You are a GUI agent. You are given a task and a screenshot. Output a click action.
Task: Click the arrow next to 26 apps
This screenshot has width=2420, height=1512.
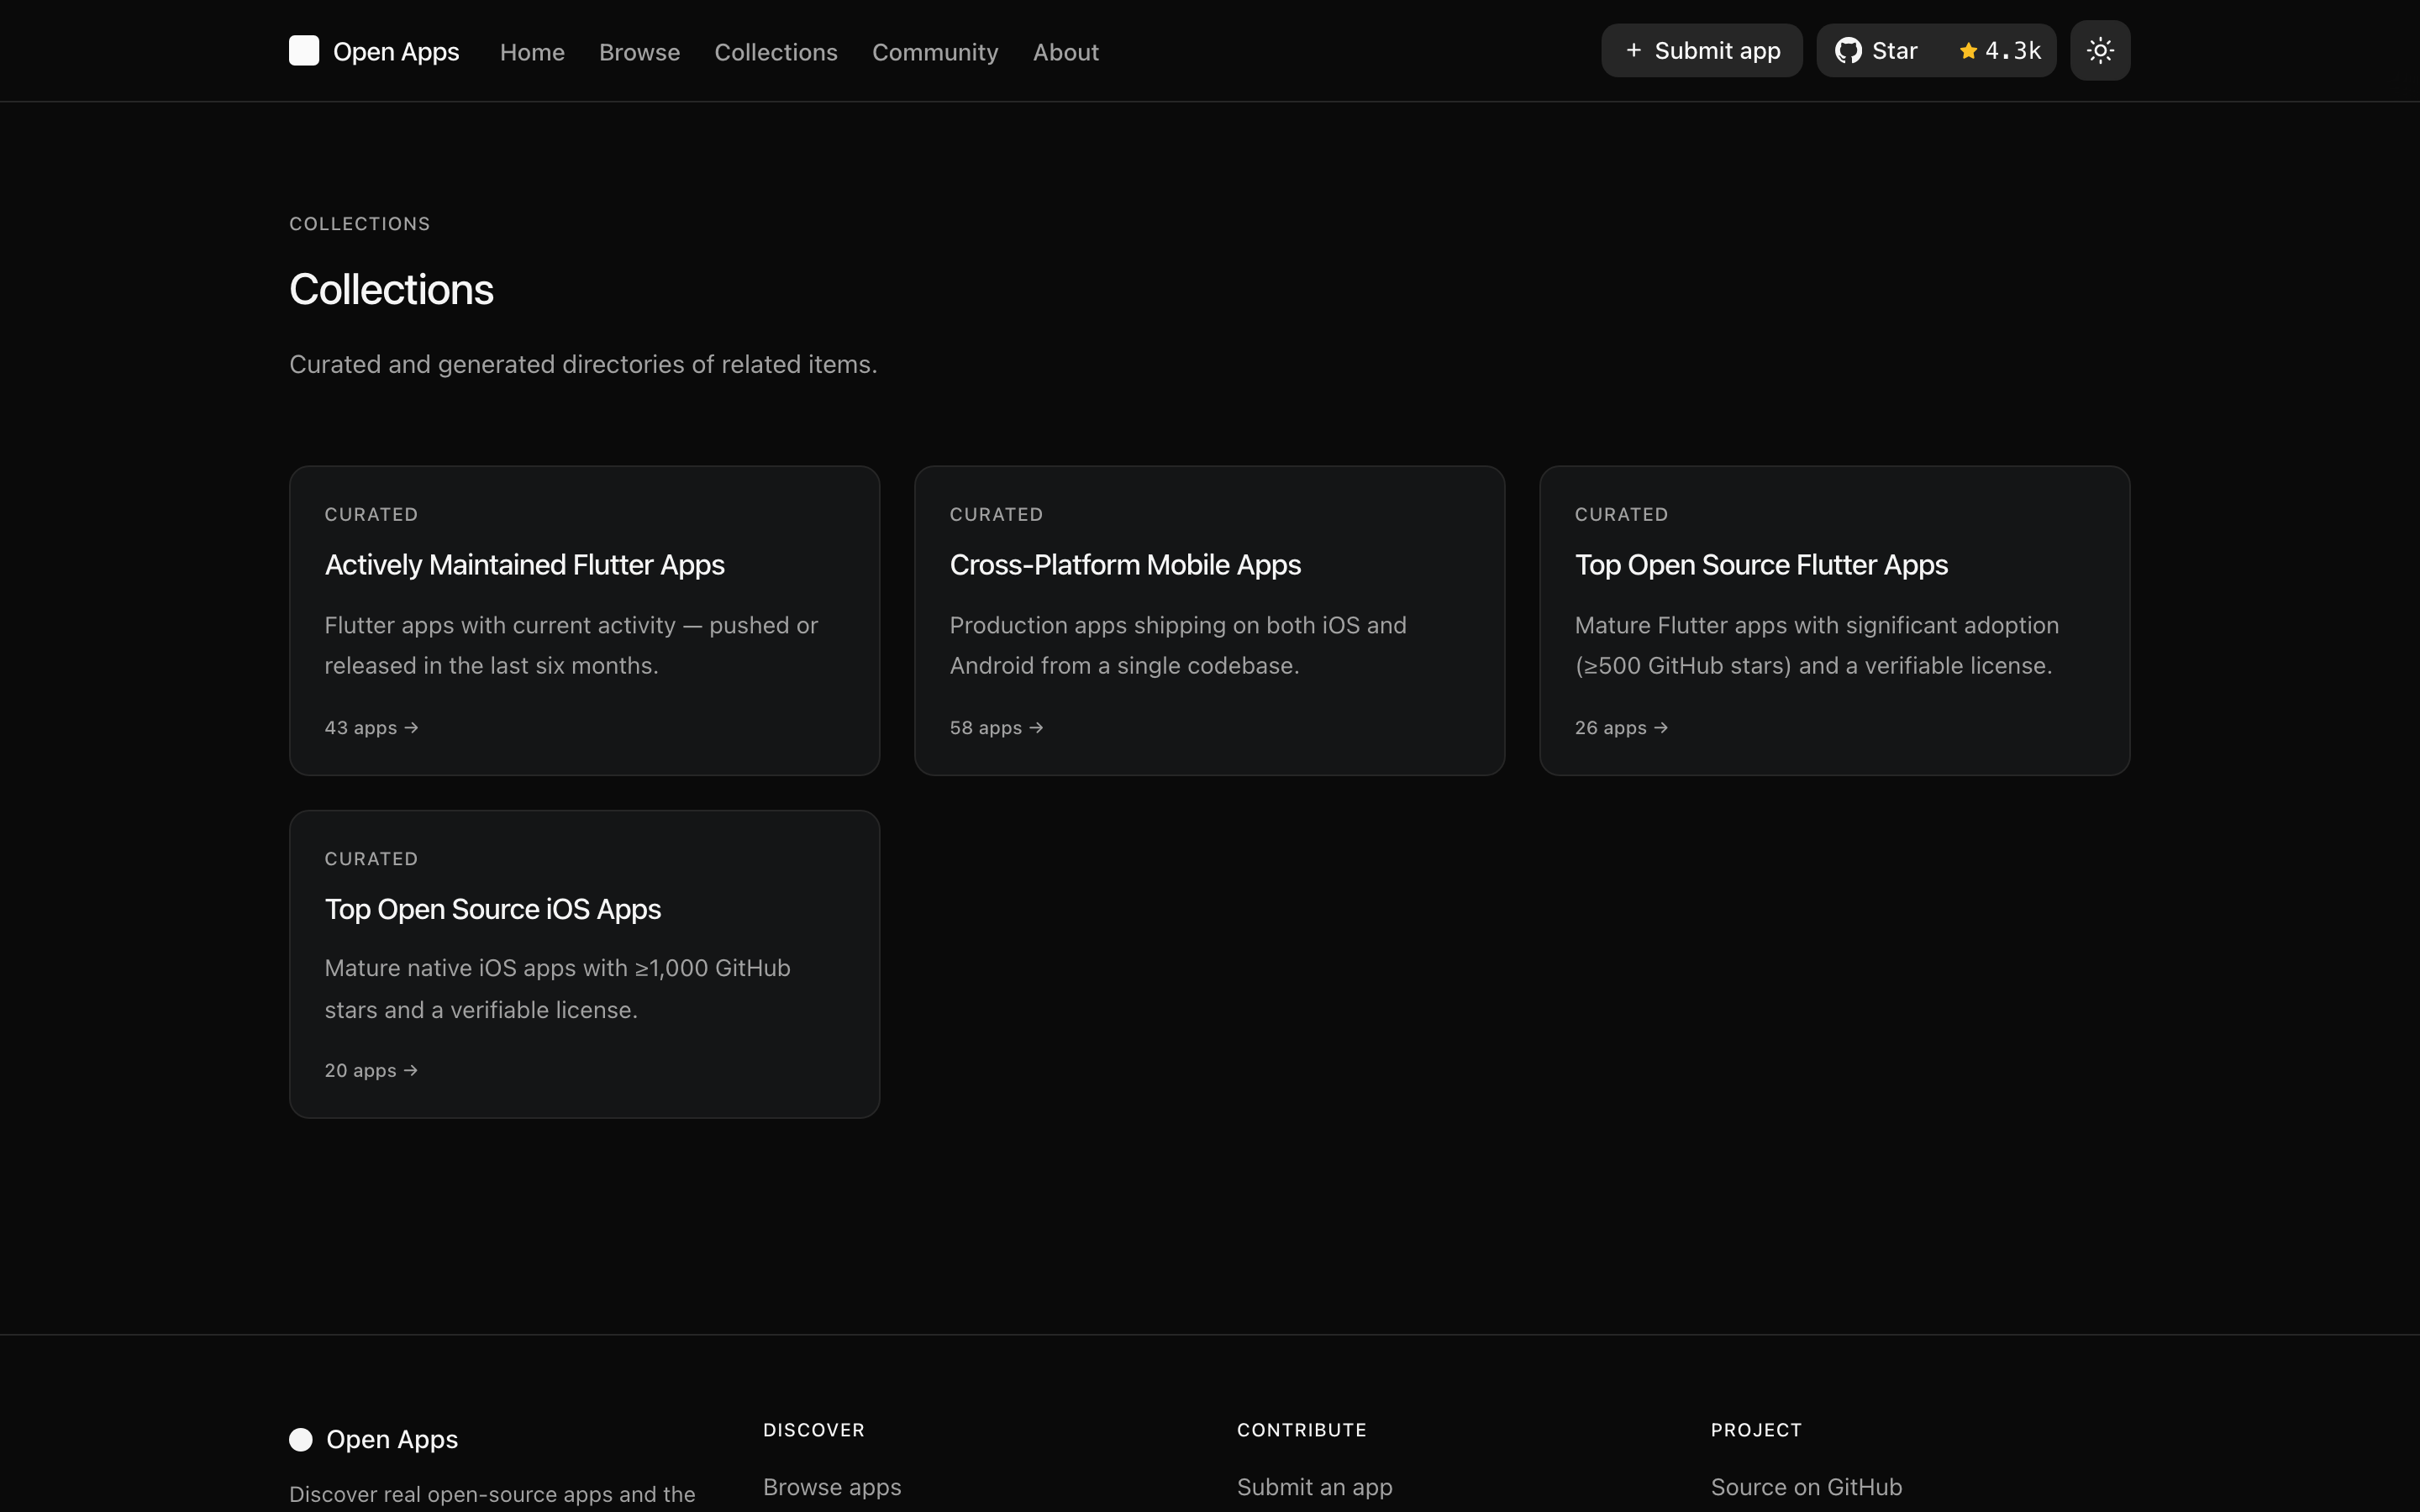(1661, 728)
